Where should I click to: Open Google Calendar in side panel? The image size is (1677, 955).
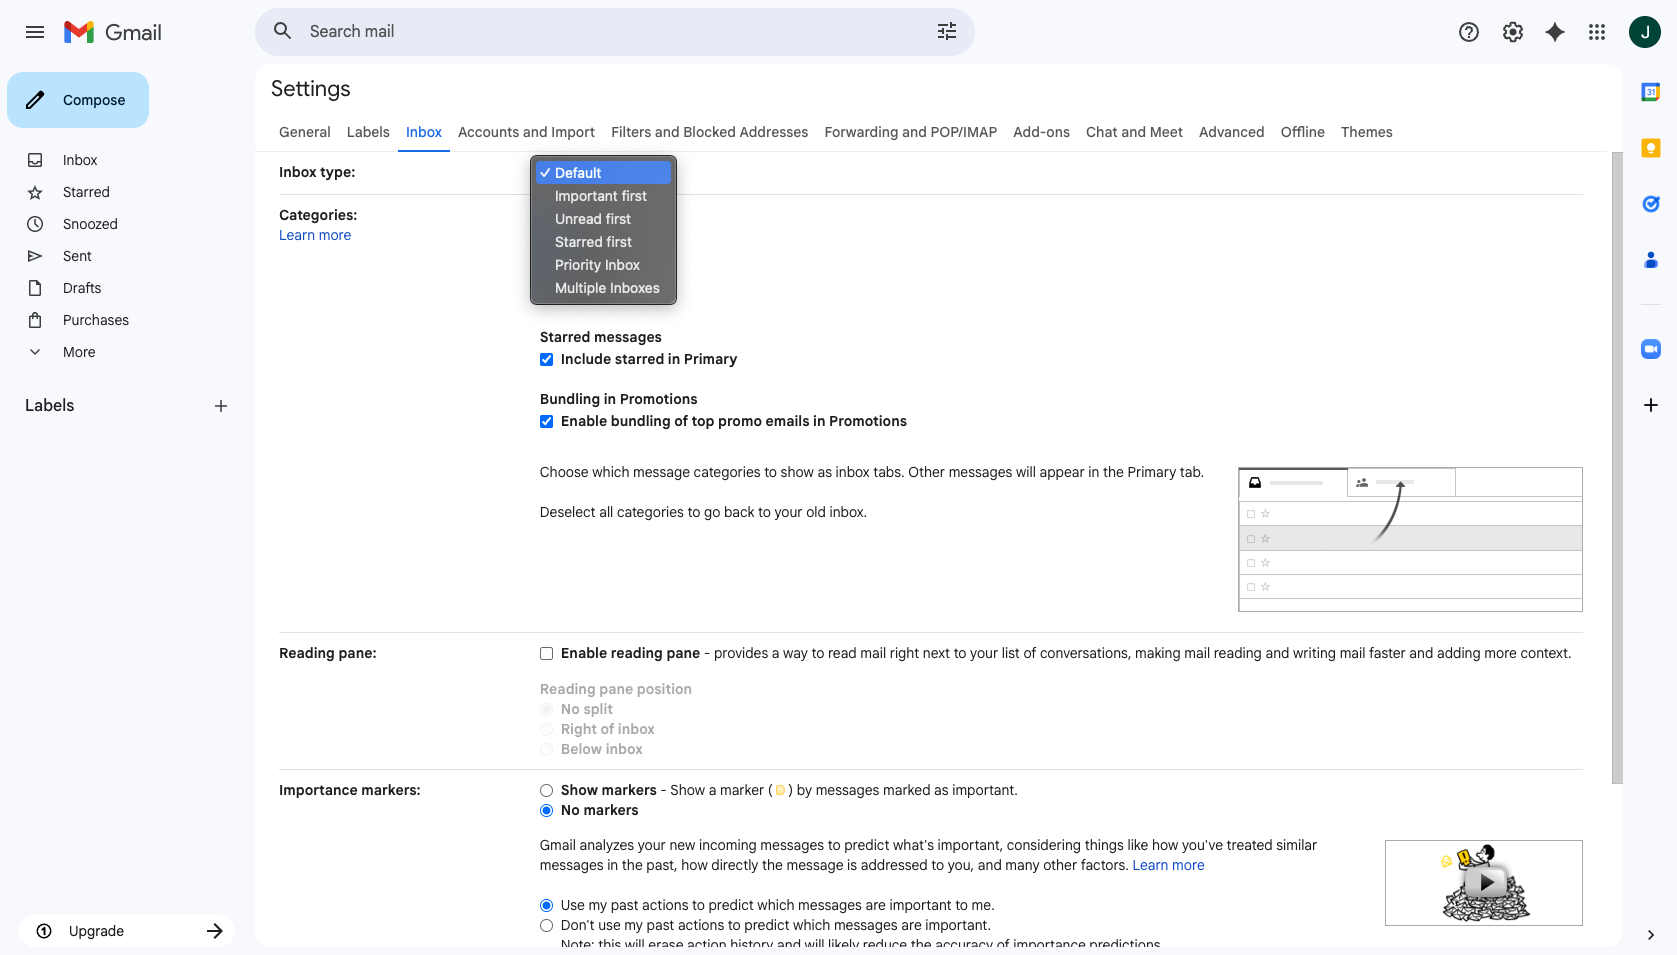click(x=1650, y=92)
